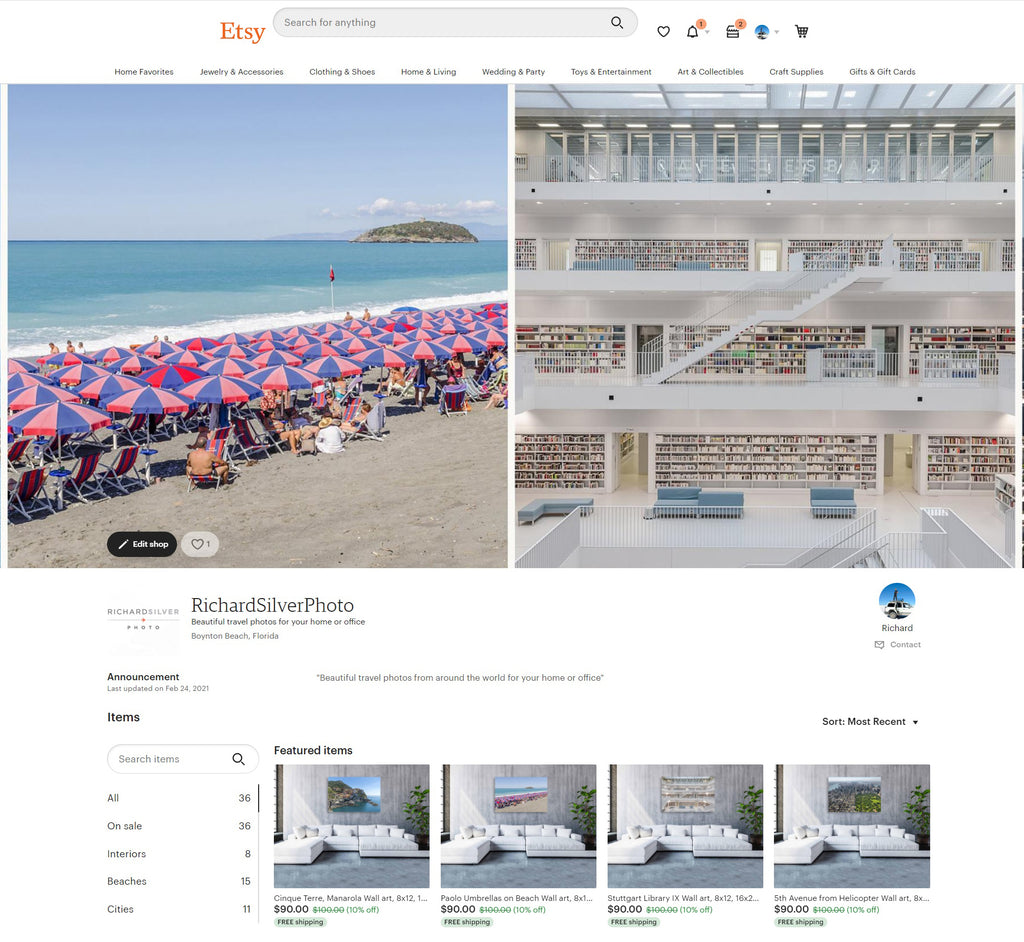Select Craft Supplies in navigation
This screenshot has height=942, width=1024.
(x=796, y=72)
